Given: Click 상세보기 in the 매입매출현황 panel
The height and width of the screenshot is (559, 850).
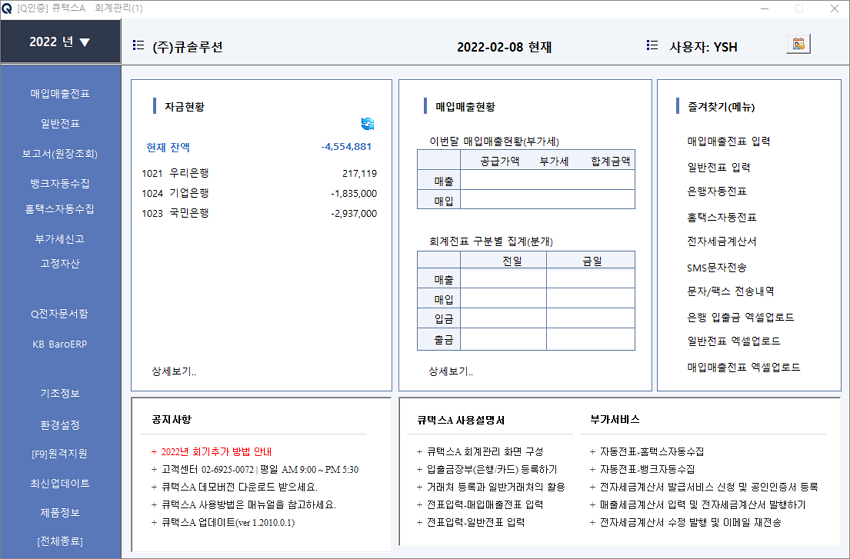Looking at the screenshot, I should 450,371.
